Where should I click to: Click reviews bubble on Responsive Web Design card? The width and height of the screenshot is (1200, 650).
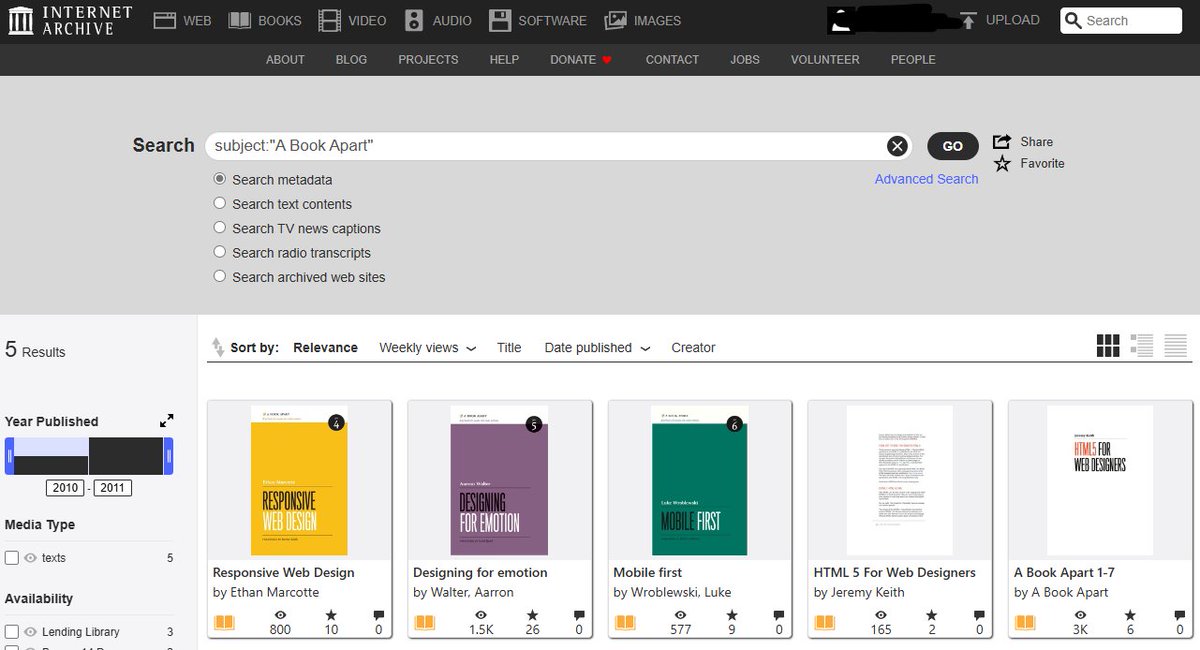click(x=379, y=615)
